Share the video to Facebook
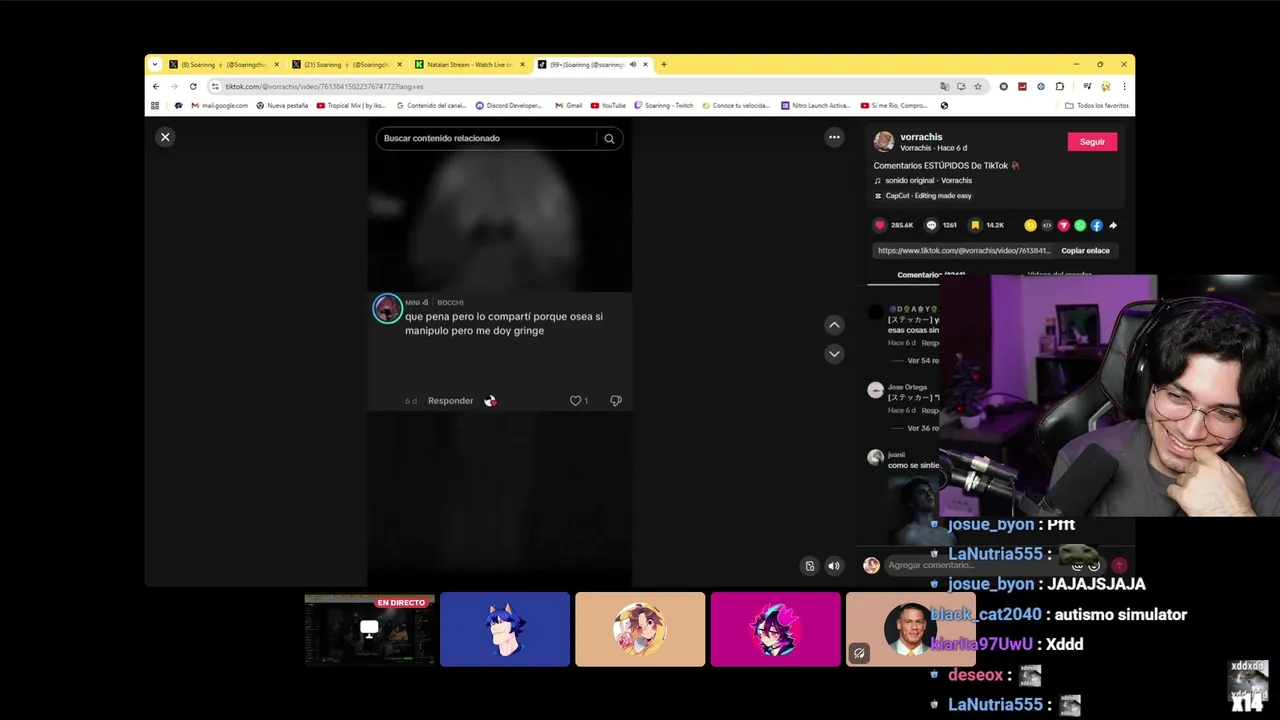The height and width of the screenshot is (720, 1280). pos(1097,225)
